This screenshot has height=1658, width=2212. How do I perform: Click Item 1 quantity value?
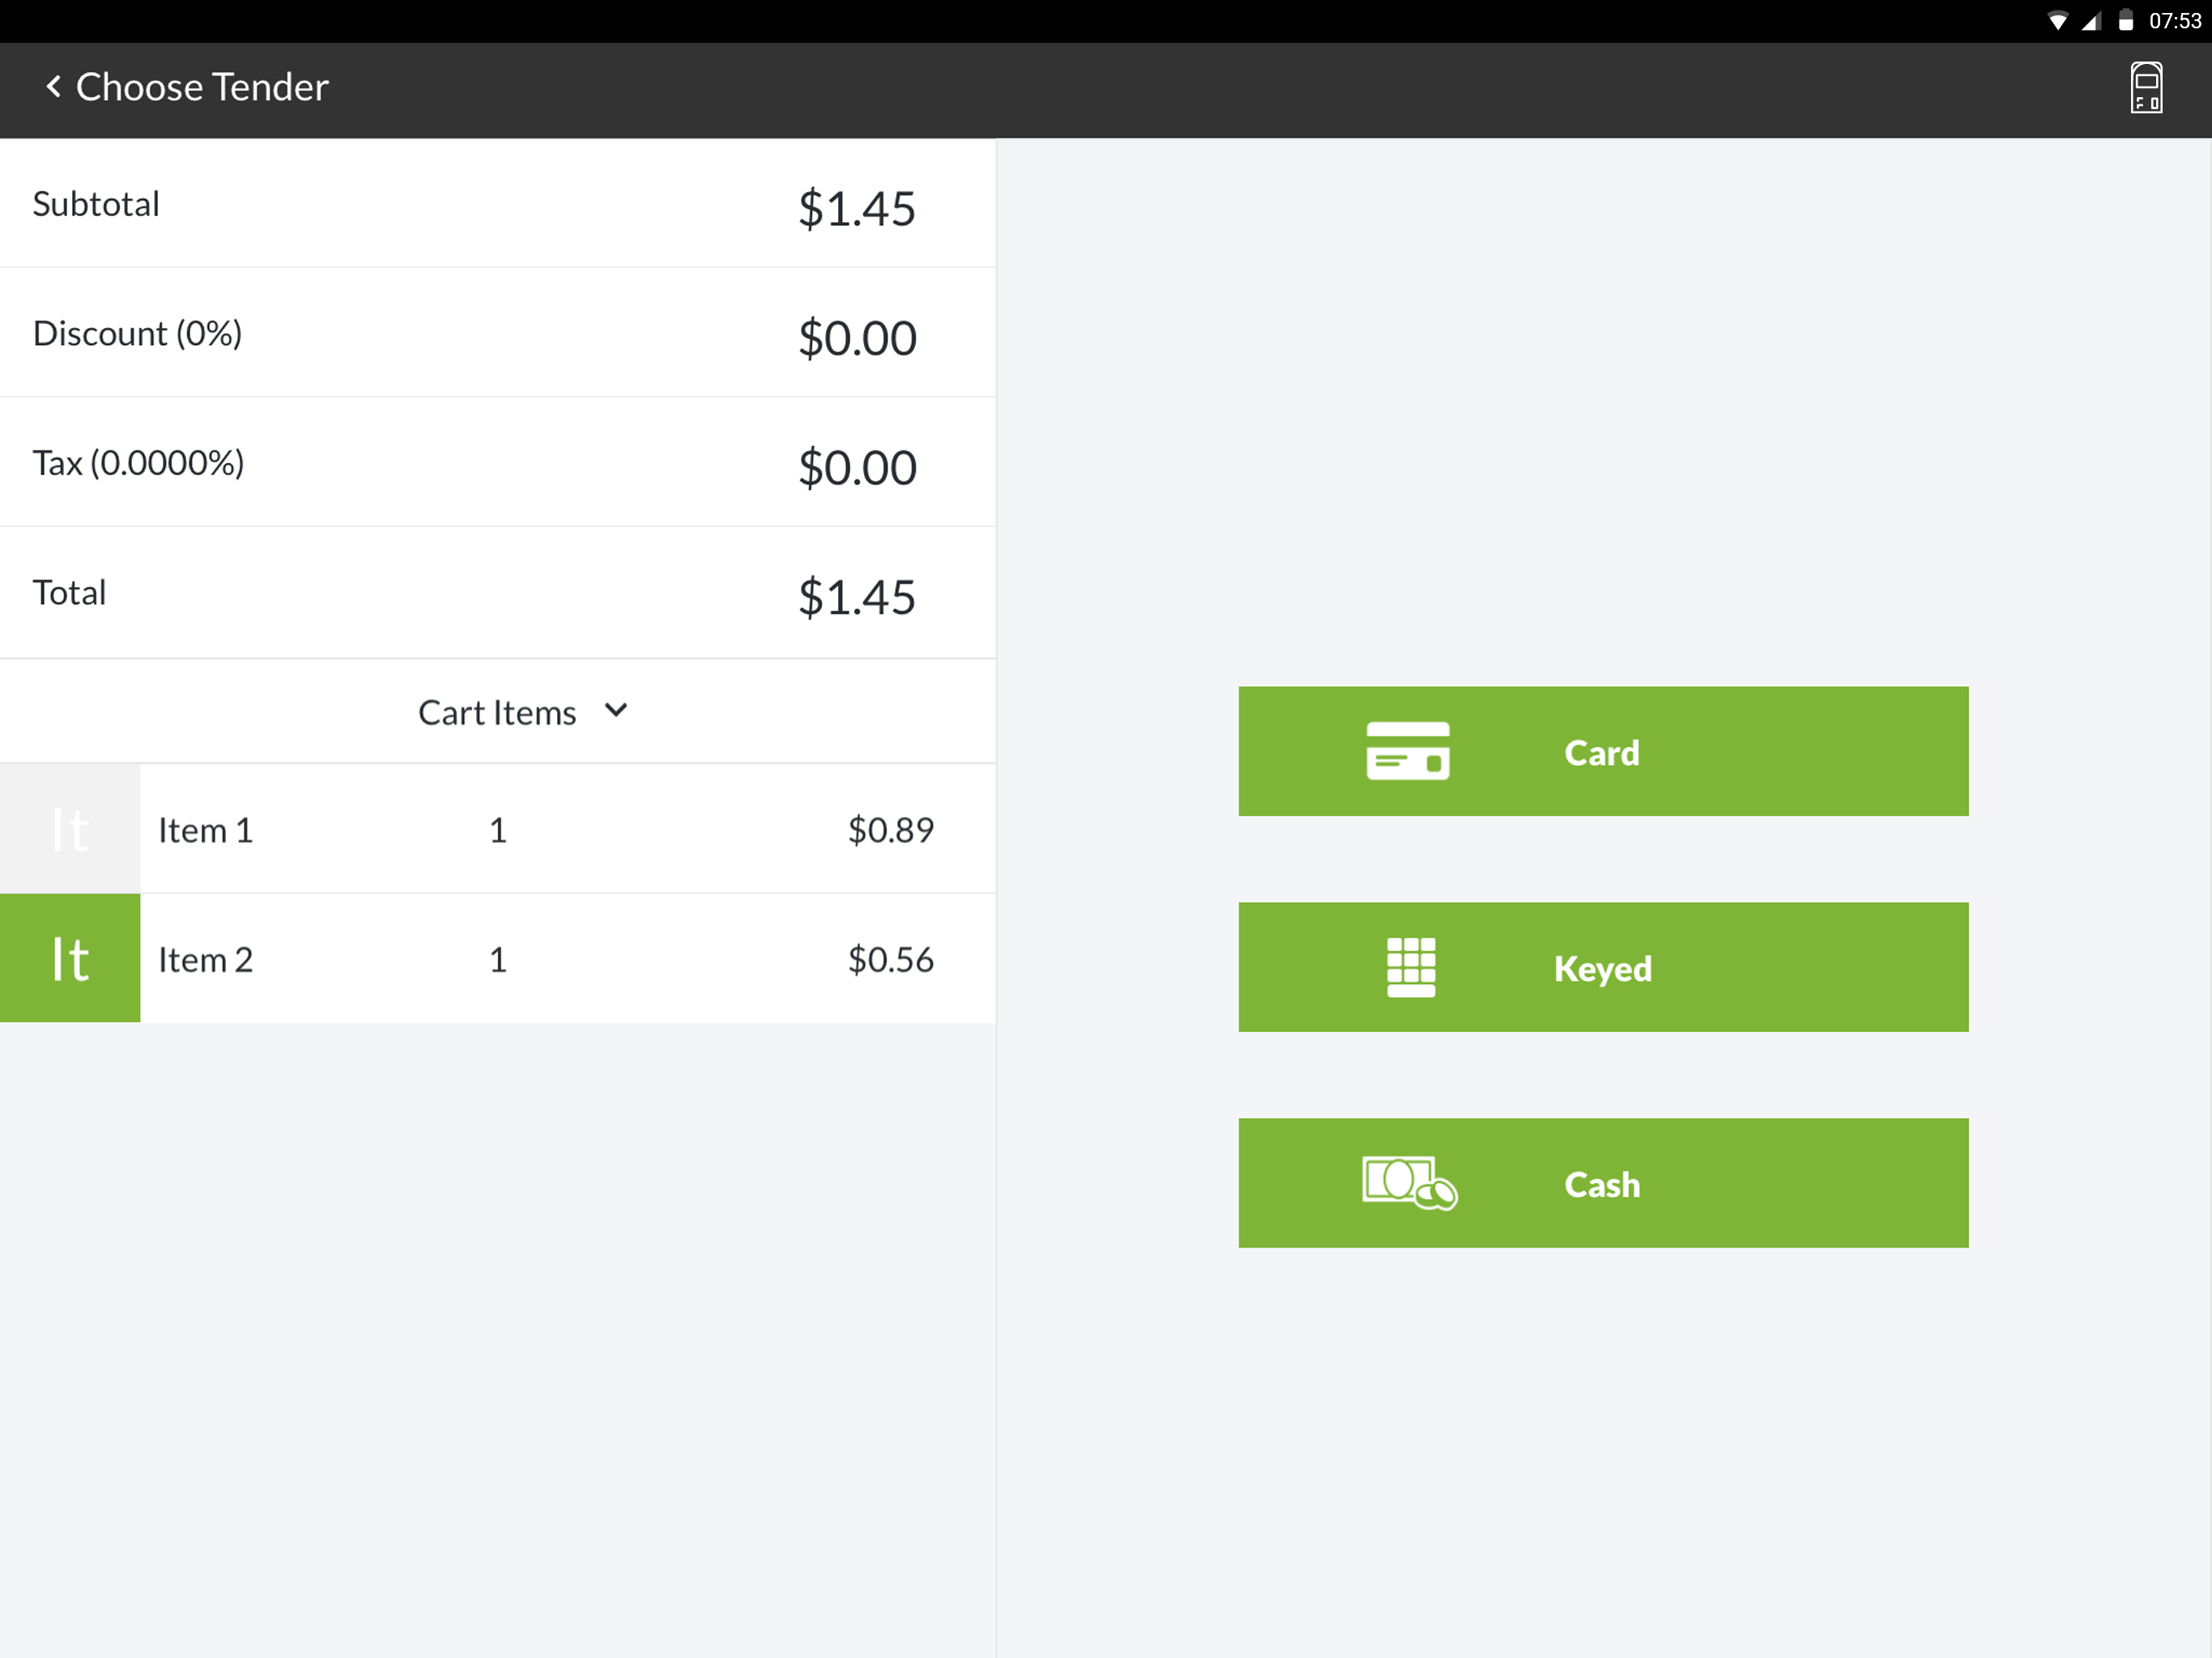pos(498,830)
